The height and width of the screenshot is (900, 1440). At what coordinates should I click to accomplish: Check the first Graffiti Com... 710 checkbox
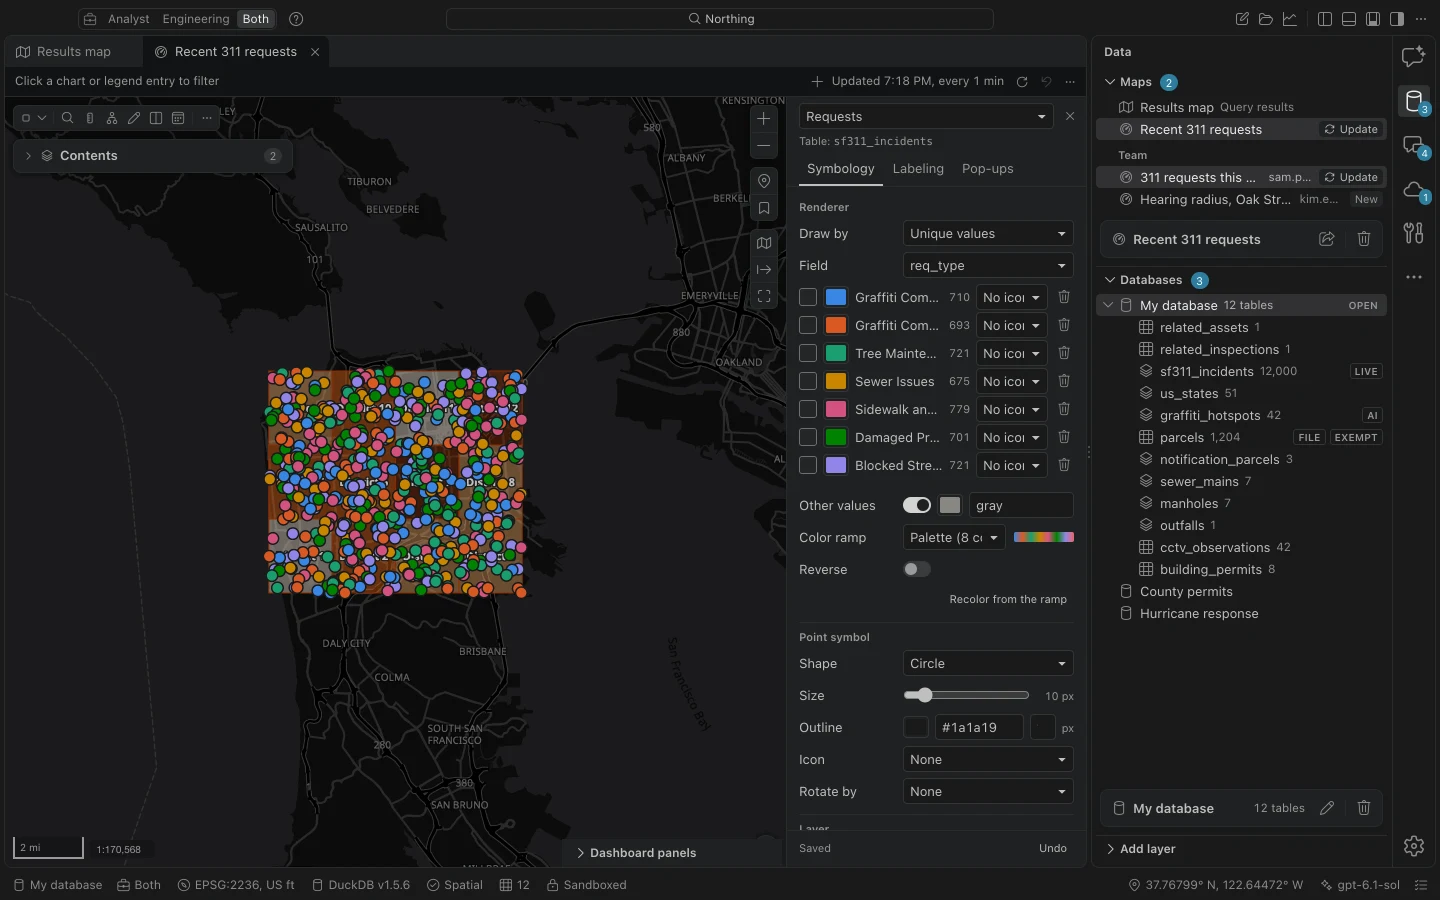tap(808, 297)
